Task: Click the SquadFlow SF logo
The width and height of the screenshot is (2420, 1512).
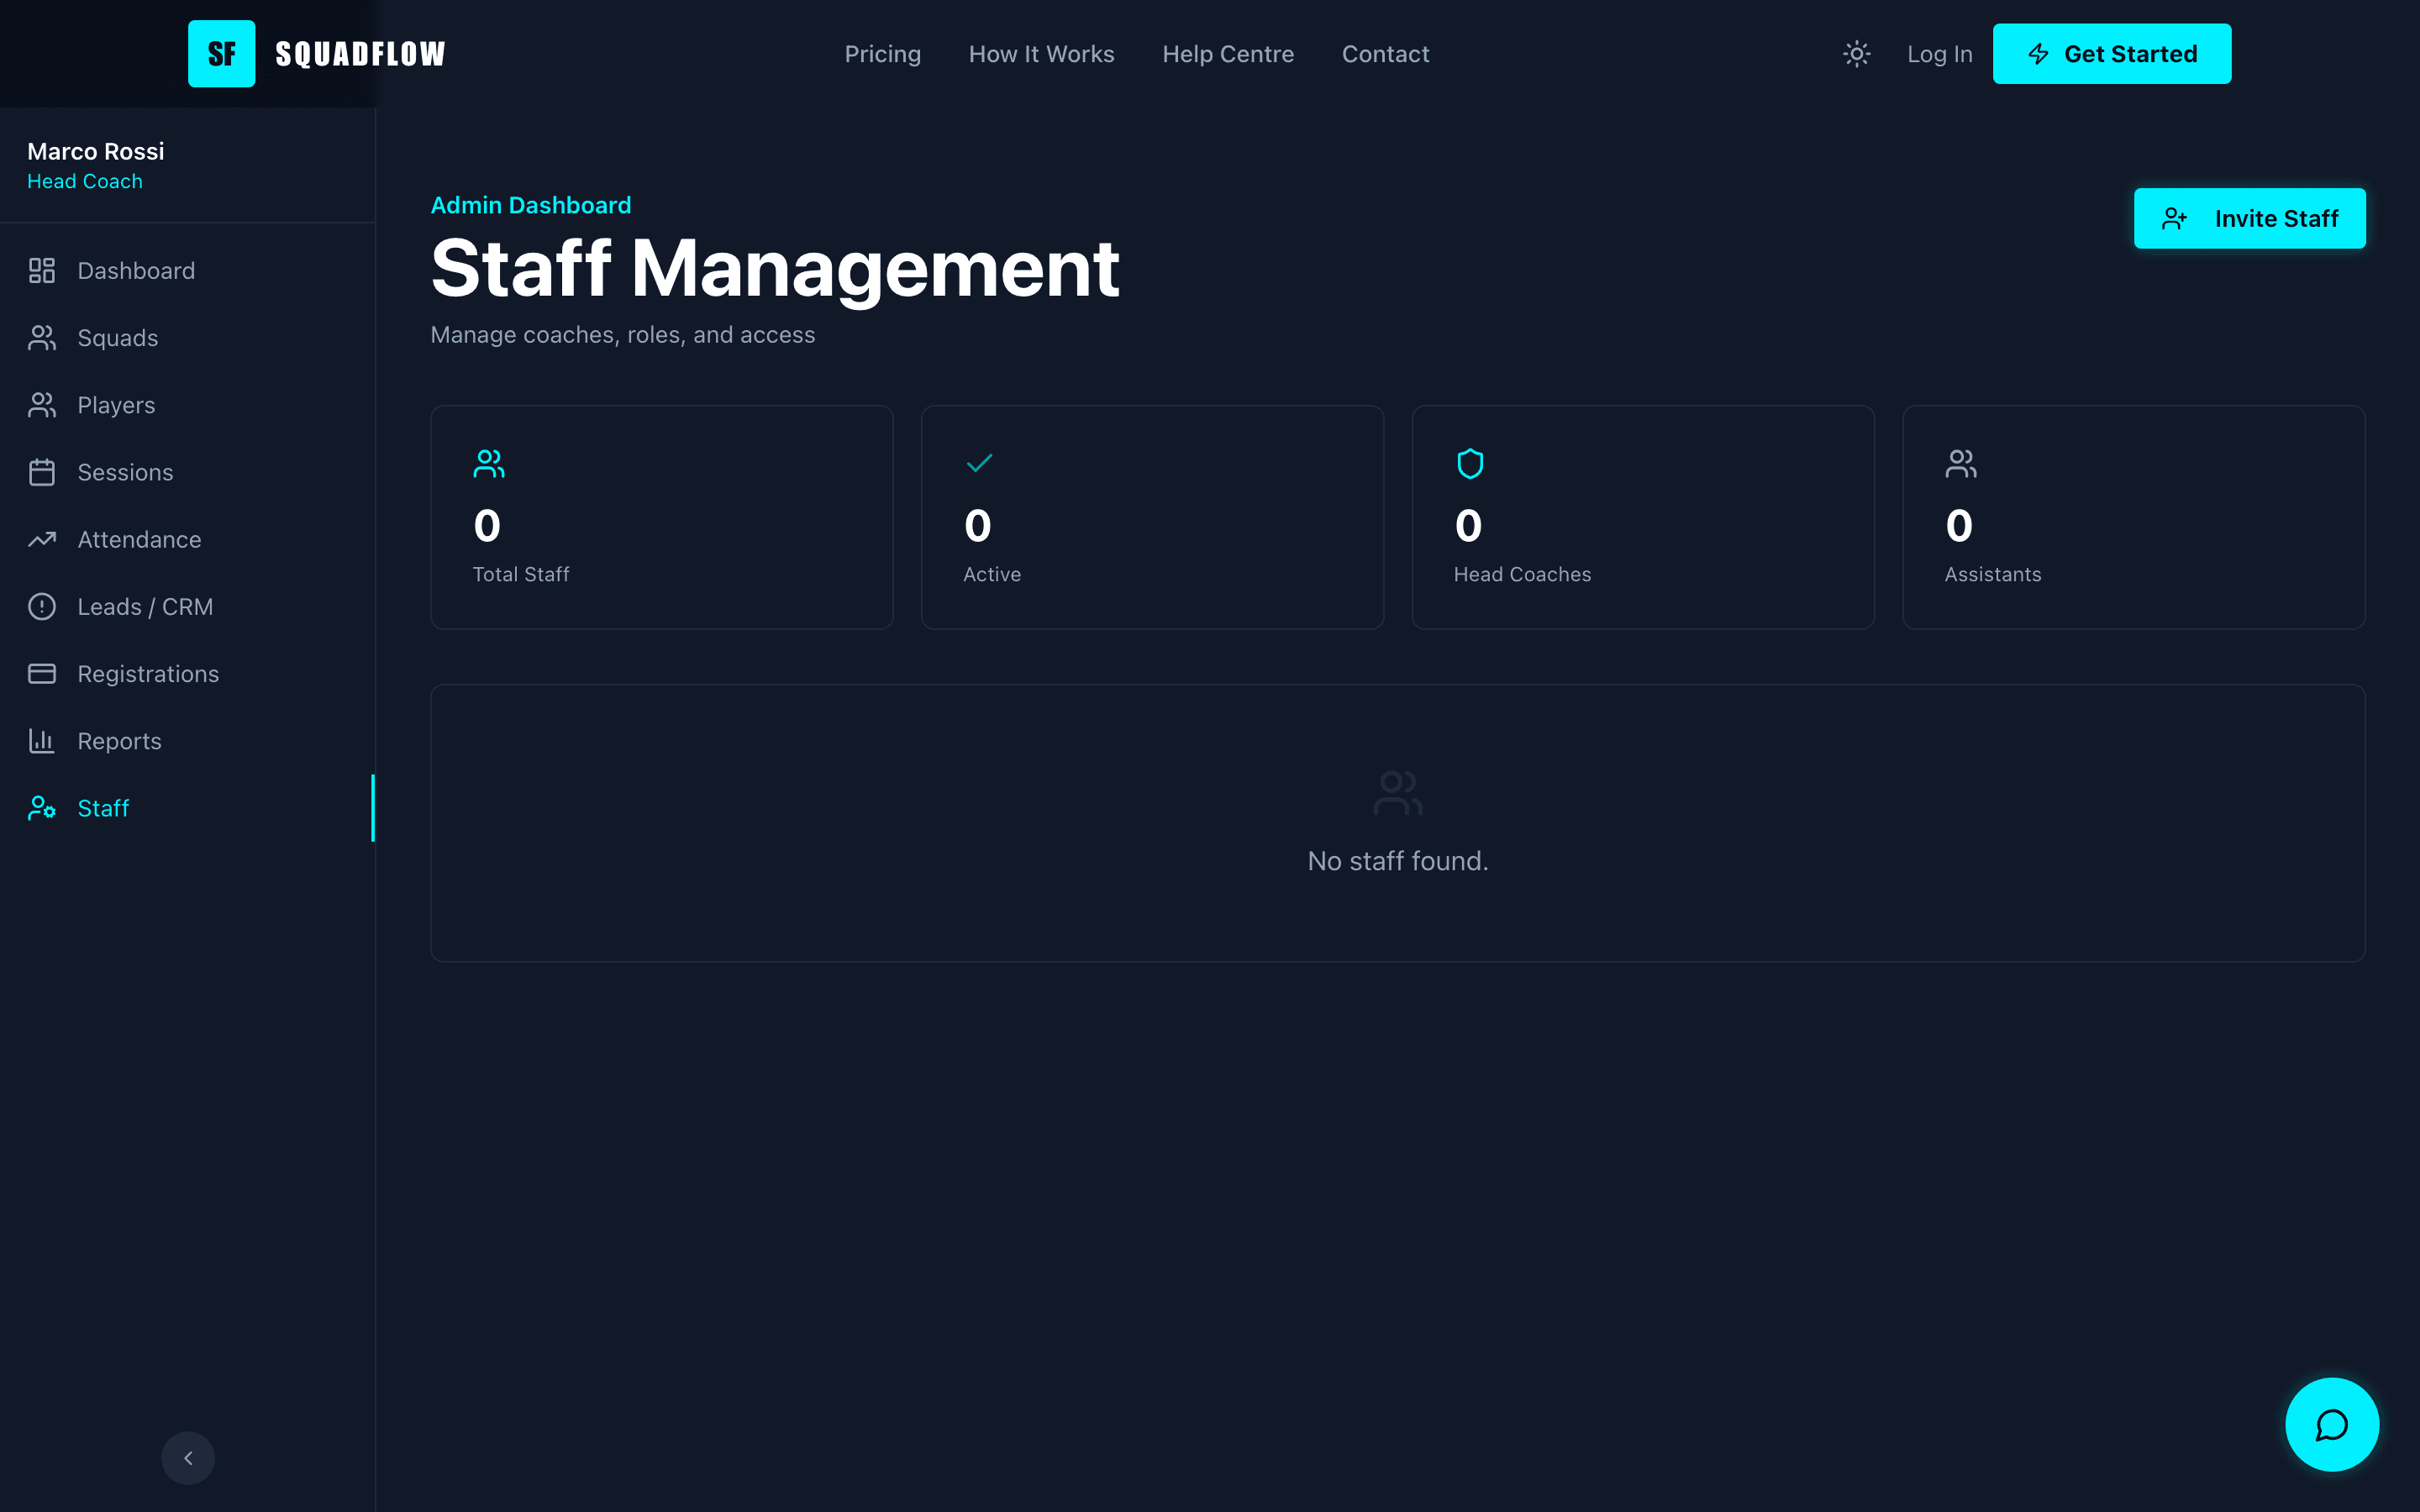Action: 221,53
